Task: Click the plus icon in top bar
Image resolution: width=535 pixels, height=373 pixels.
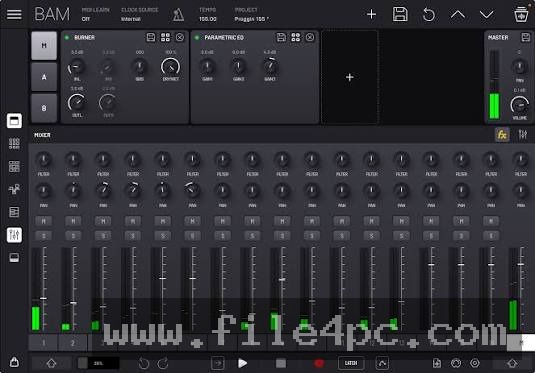Action: 371,14
